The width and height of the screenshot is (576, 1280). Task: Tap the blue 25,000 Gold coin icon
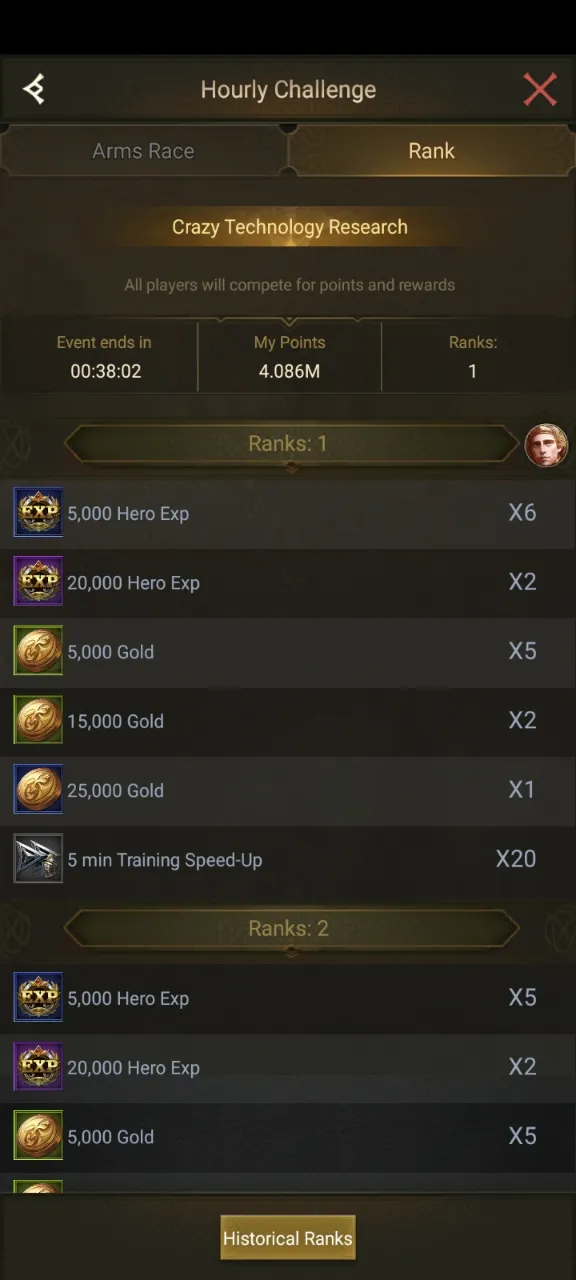38,790
